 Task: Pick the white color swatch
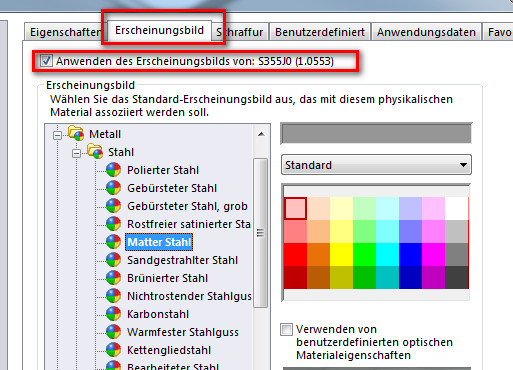pos(456,208)
